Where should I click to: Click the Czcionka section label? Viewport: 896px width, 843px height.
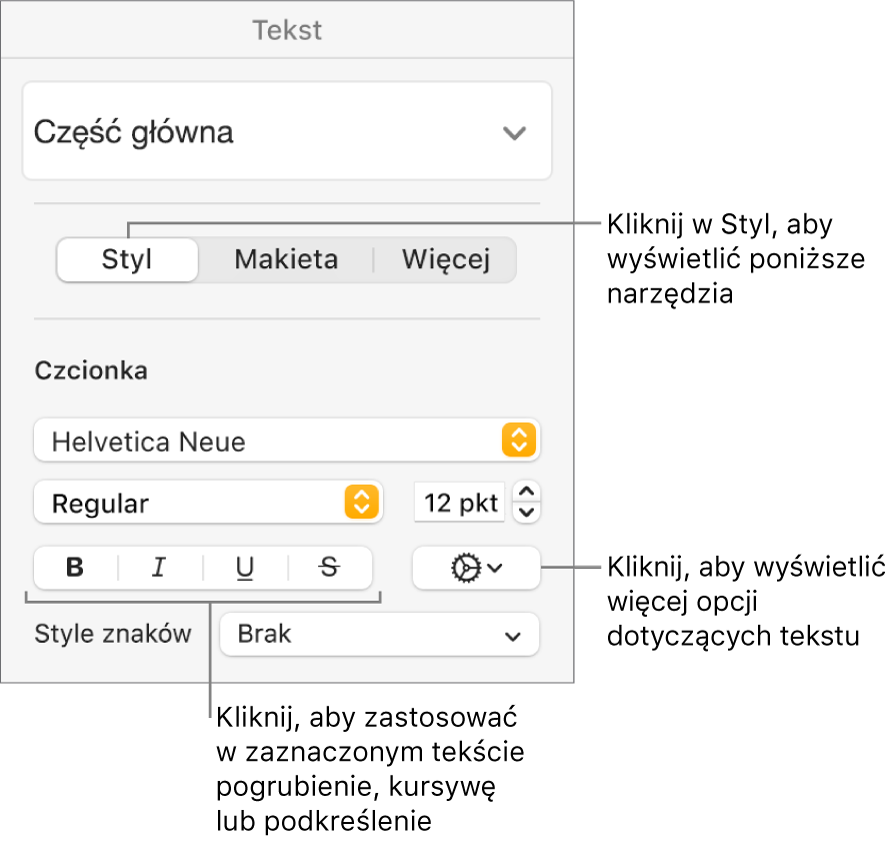point(91,370)
